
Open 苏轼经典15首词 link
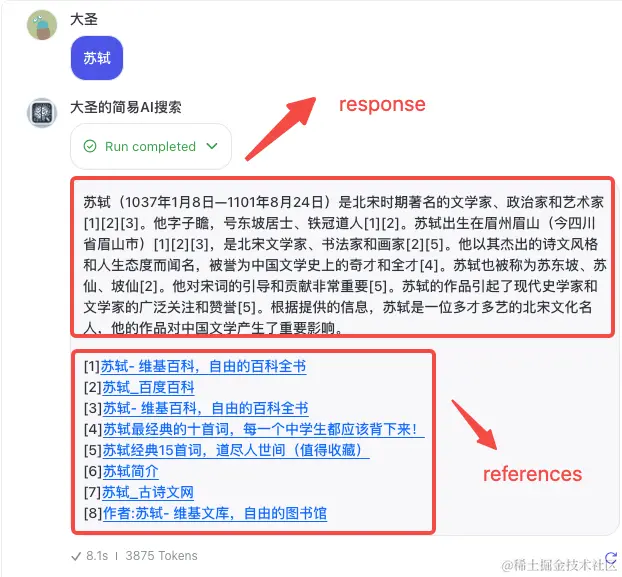(x=236, y=450)
